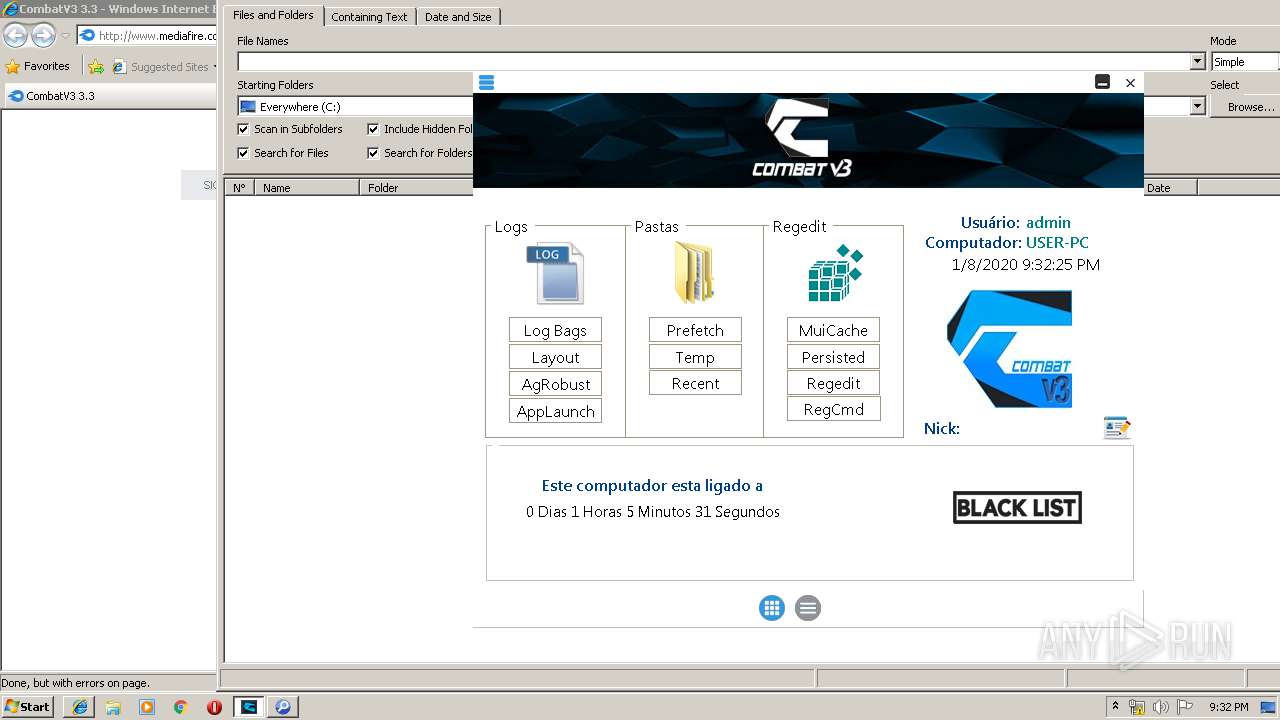Click the folder icon under Pastas
1280x720 pixels.
pyautogui.click(x=694, y=272)
